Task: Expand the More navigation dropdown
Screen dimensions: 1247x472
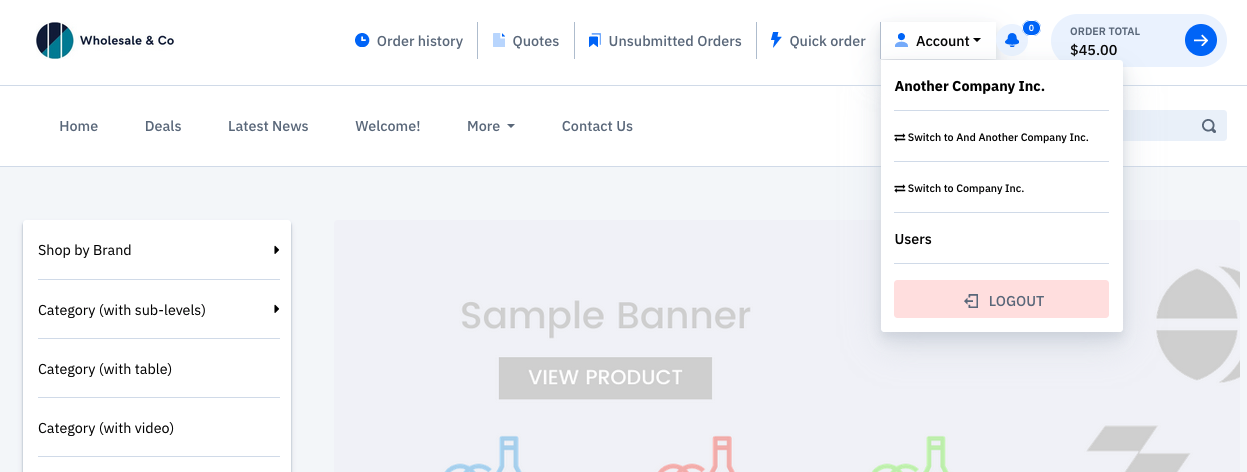Action: click(490, 126)
